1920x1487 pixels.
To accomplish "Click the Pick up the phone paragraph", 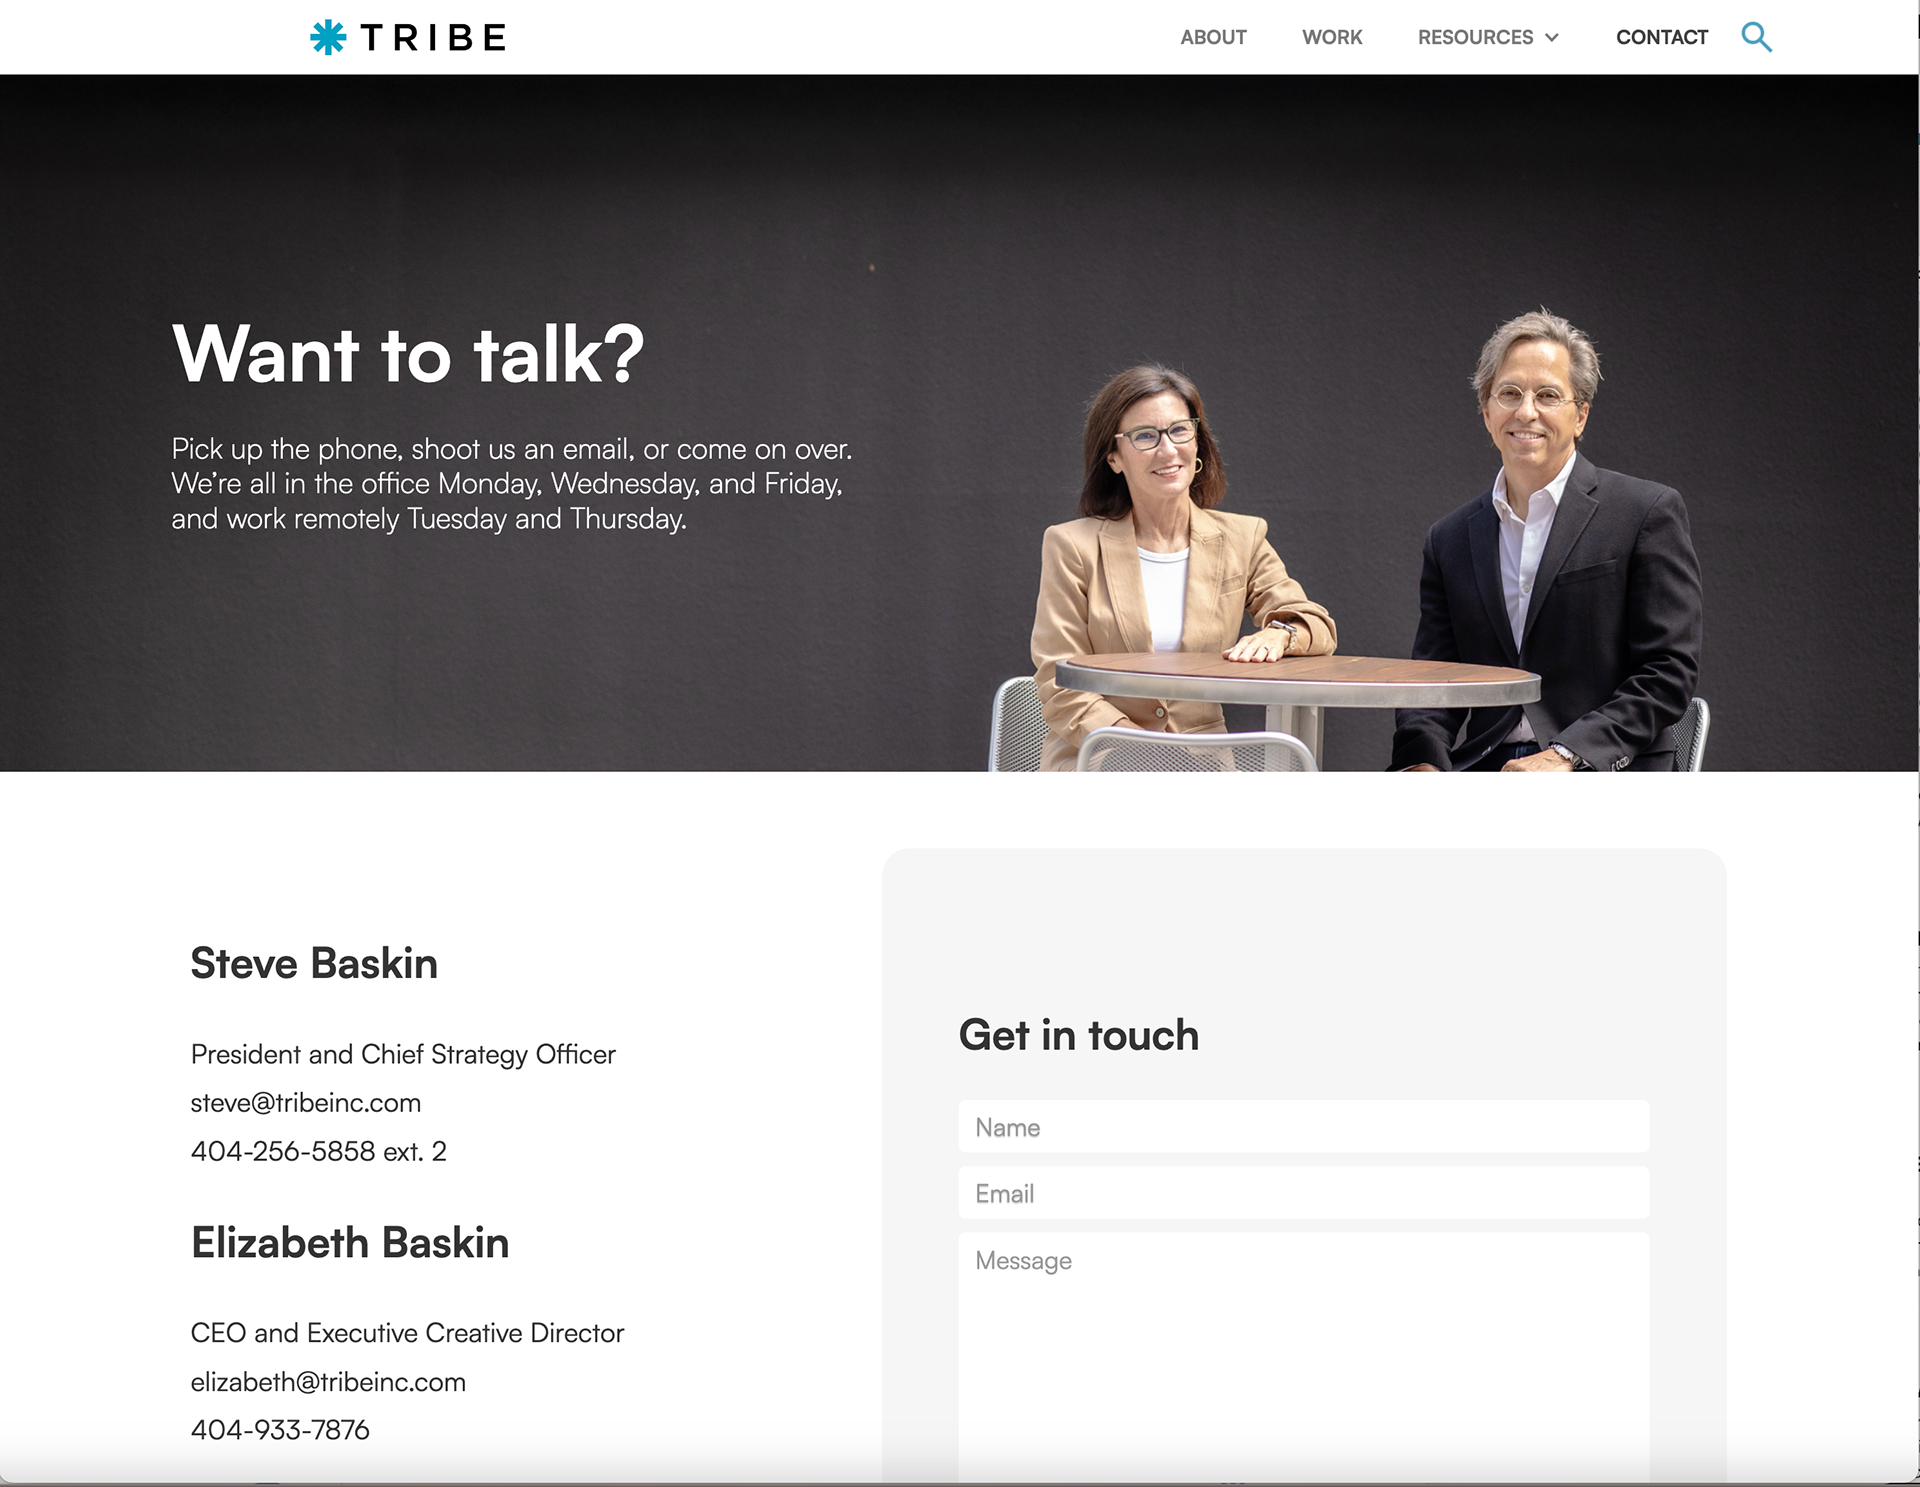I will pyautogui.click(x=511, y=484).
